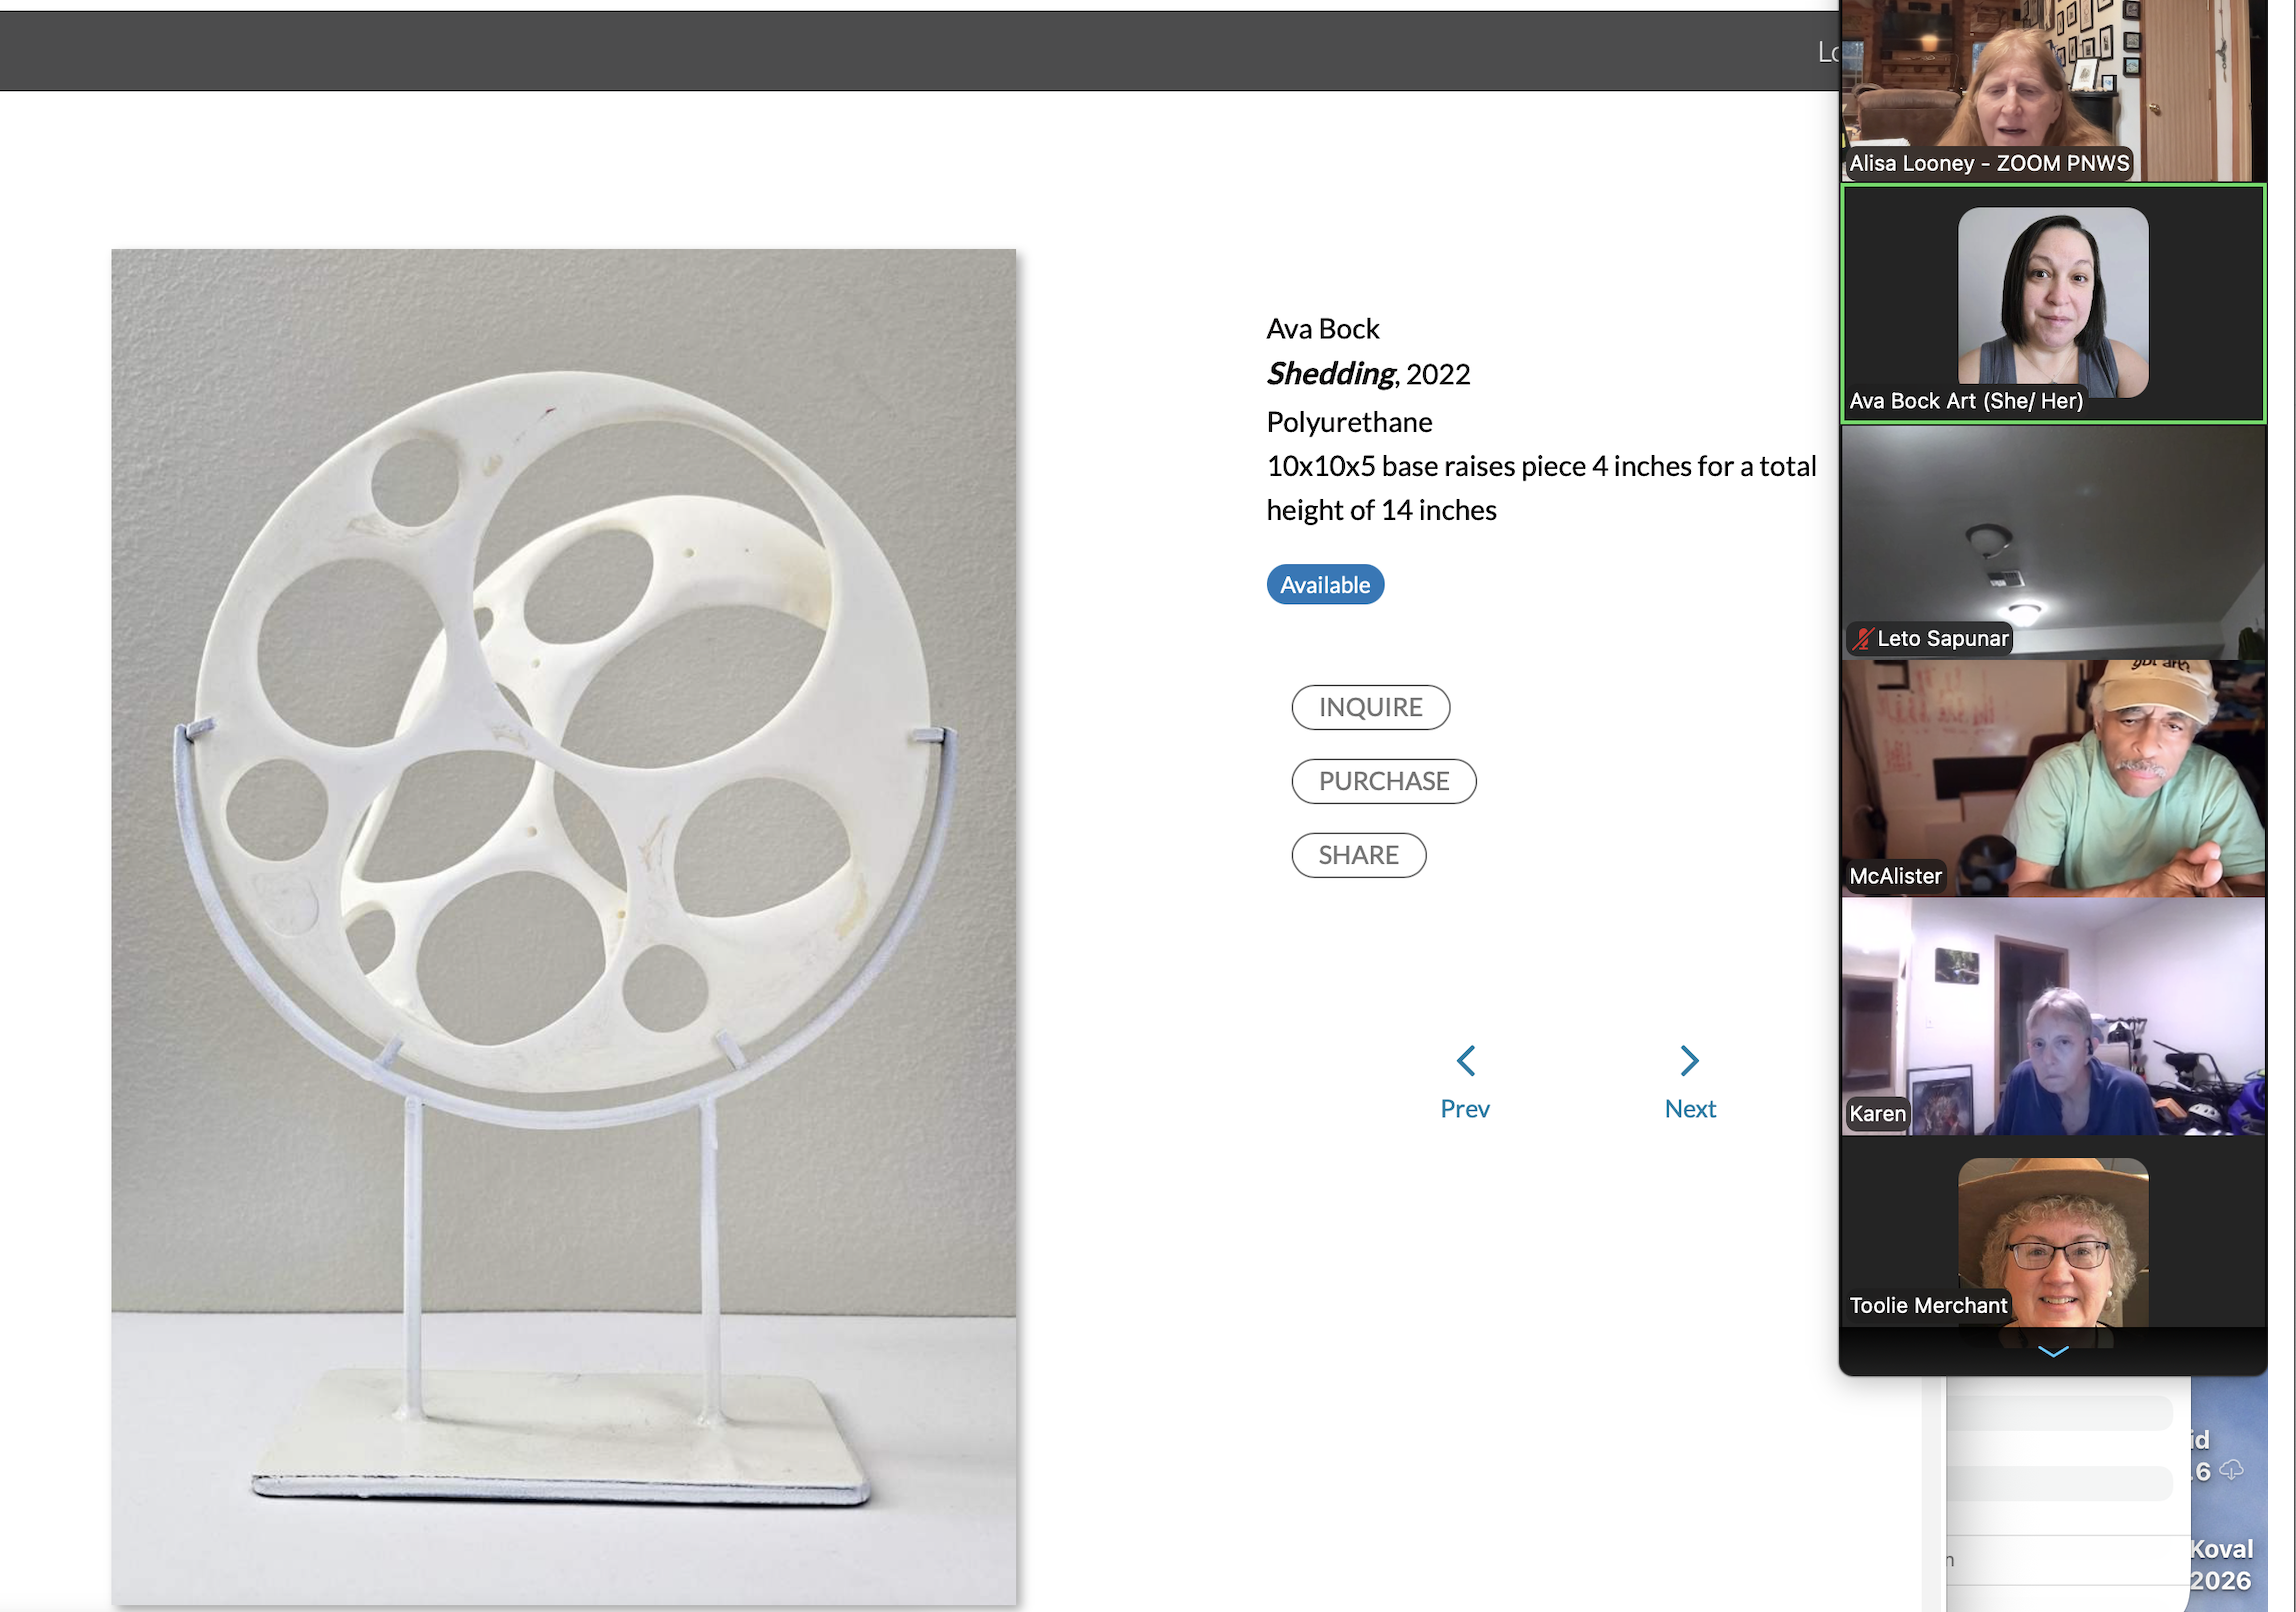
Task: Select Leto Sapunar's video tile
Action: pos(2053,541)
